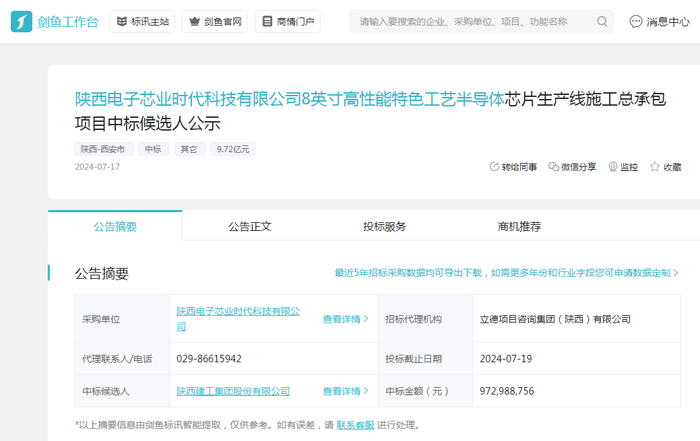Open 消息中心 message icon

click(x=636, y=21)
